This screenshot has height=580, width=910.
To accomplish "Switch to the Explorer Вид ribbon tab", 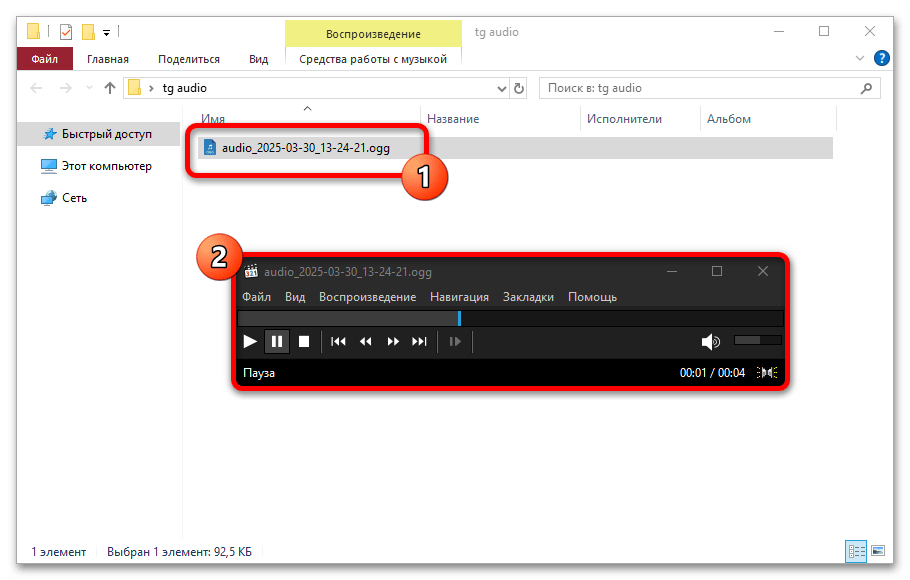I will (x=259, y=59).
